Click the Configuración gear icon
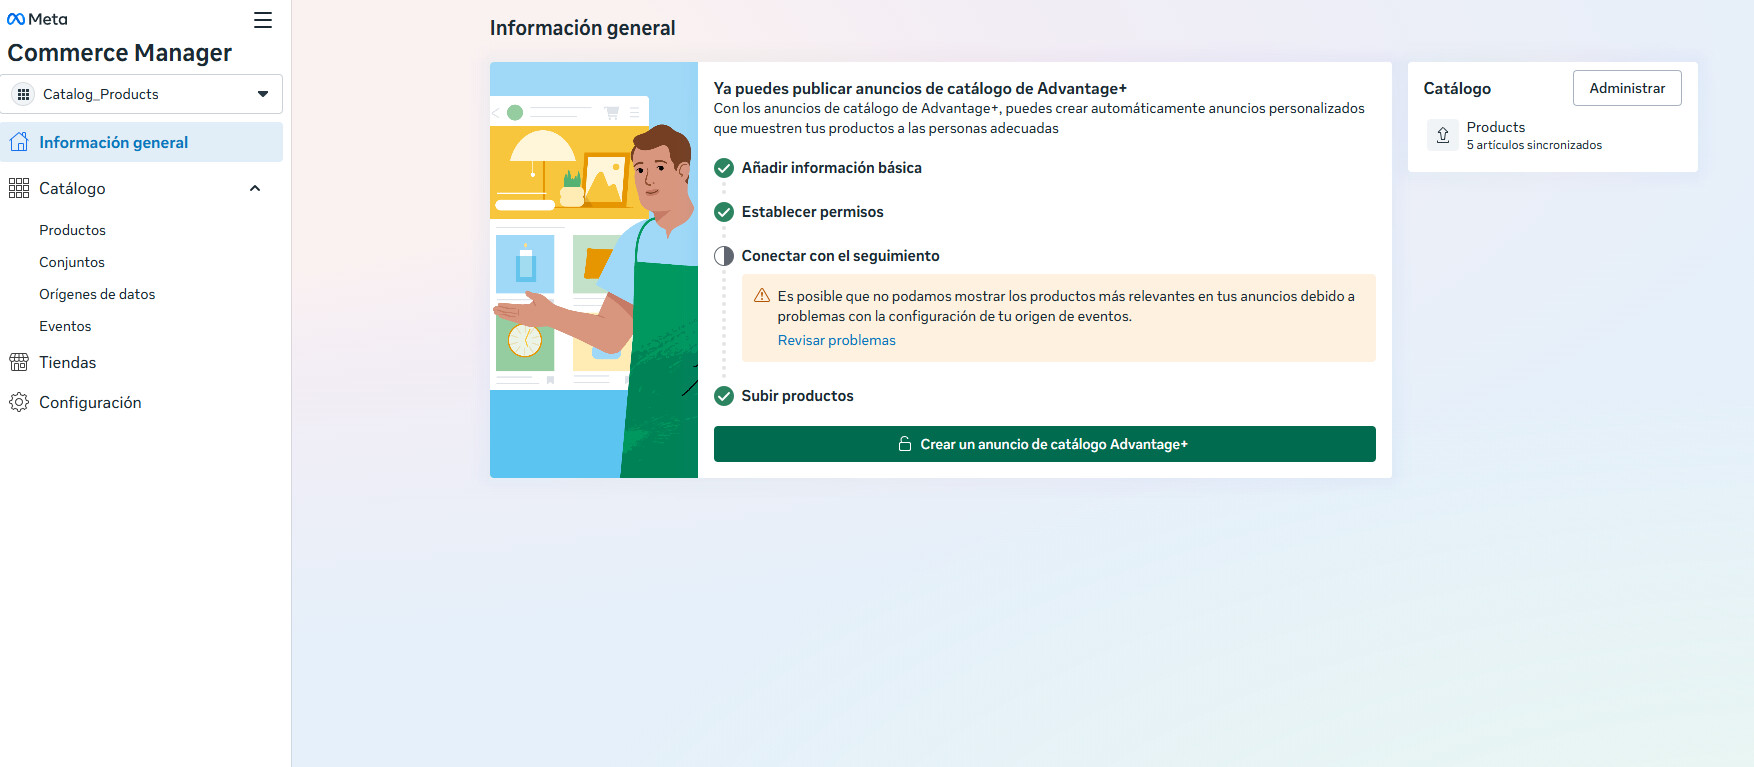This screenshot has height=767, width=1754. (x=19, y=402)
